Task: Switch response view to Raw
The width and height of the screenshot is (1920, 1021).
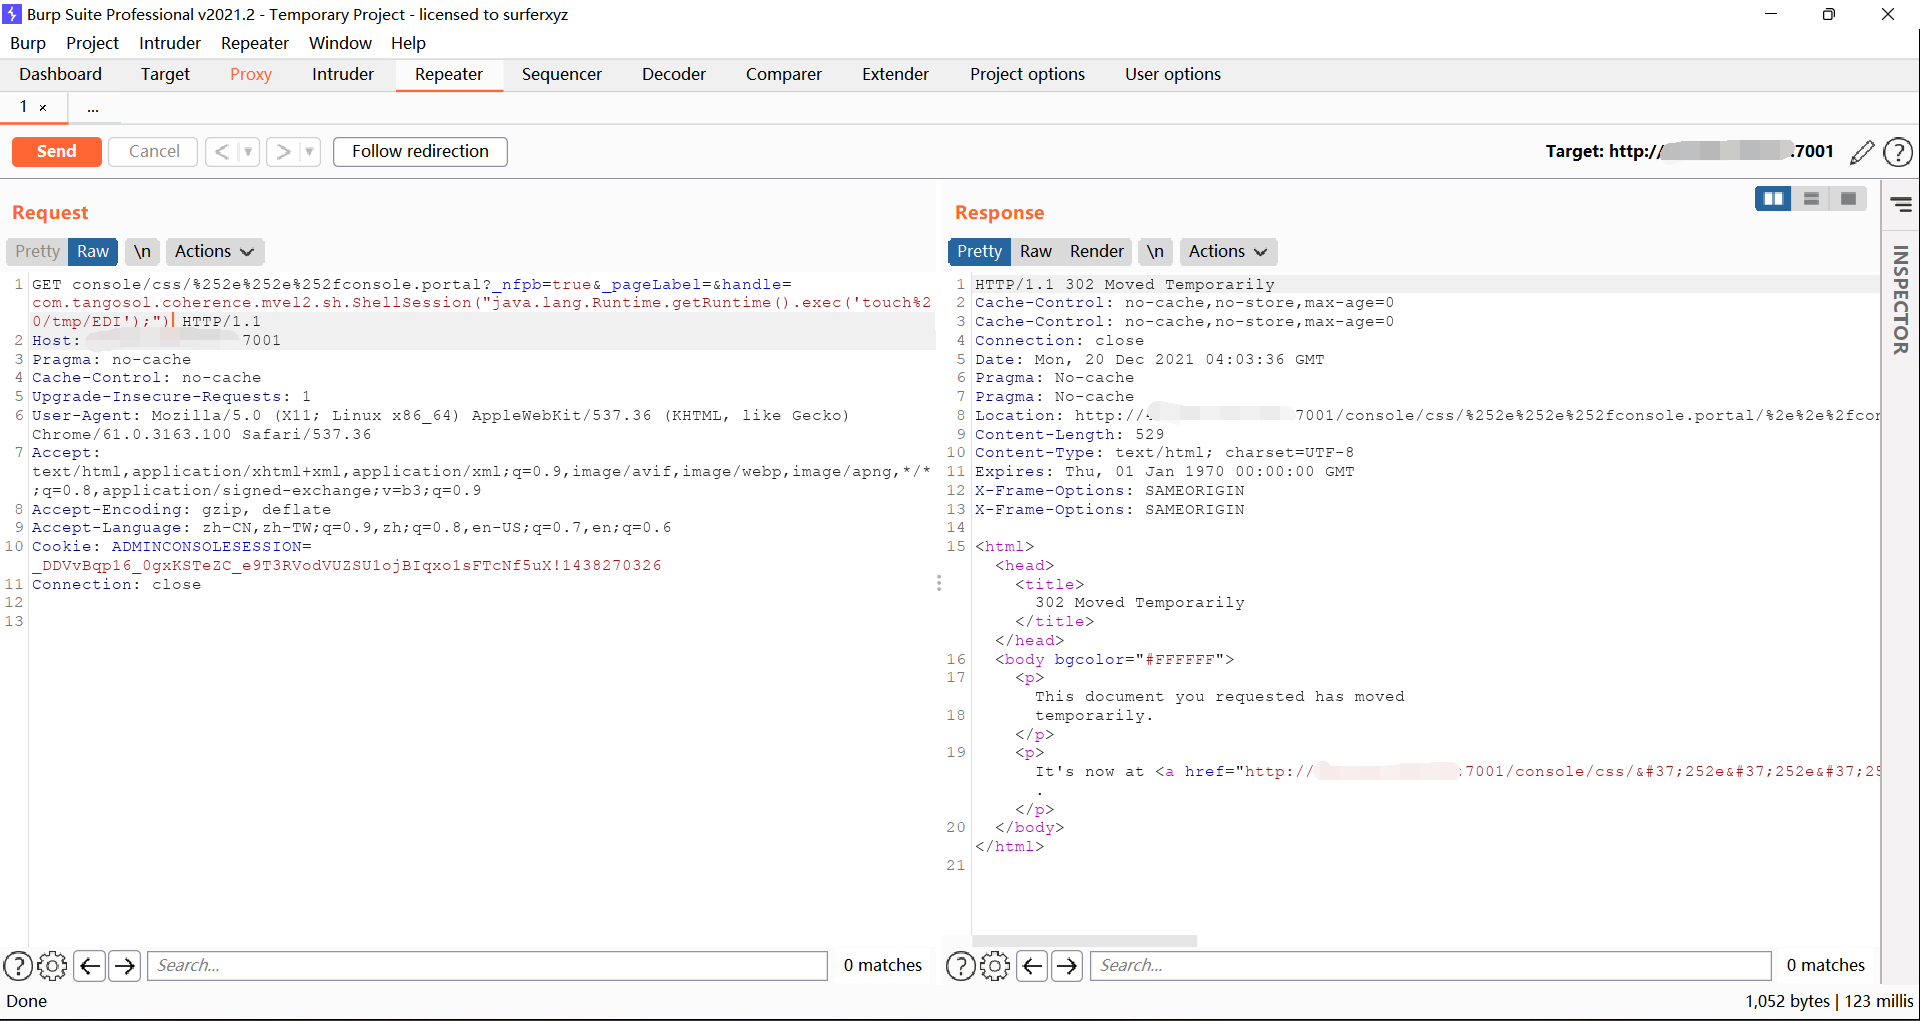Action: 1035,252
